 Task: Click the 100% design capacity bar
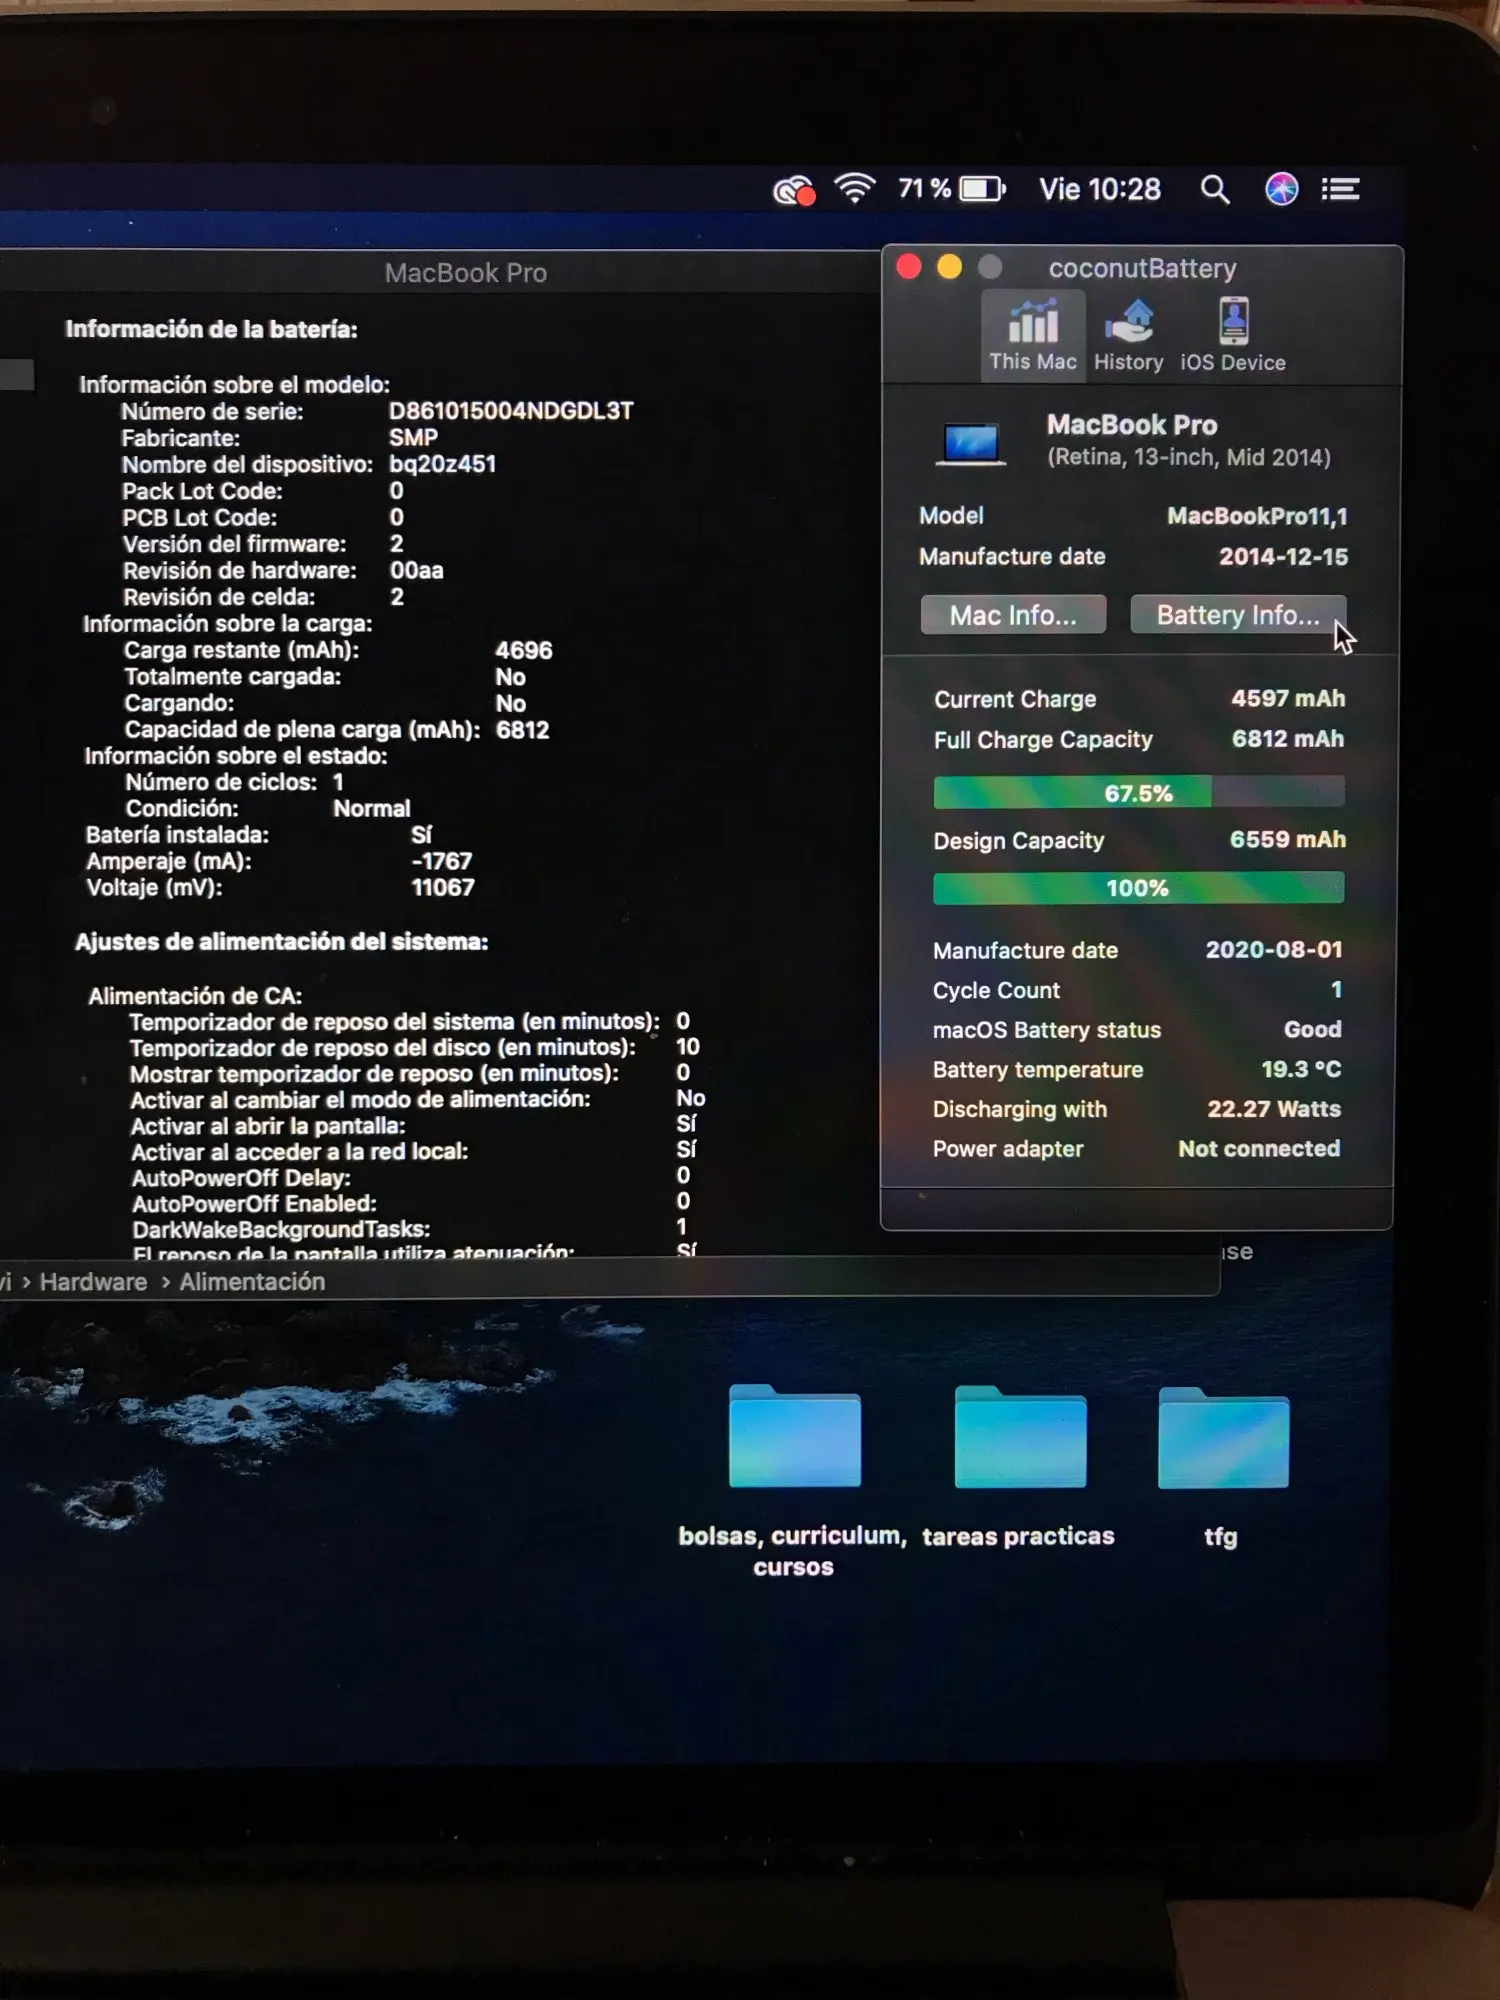pyautogui.click(x=1138, y=887)
